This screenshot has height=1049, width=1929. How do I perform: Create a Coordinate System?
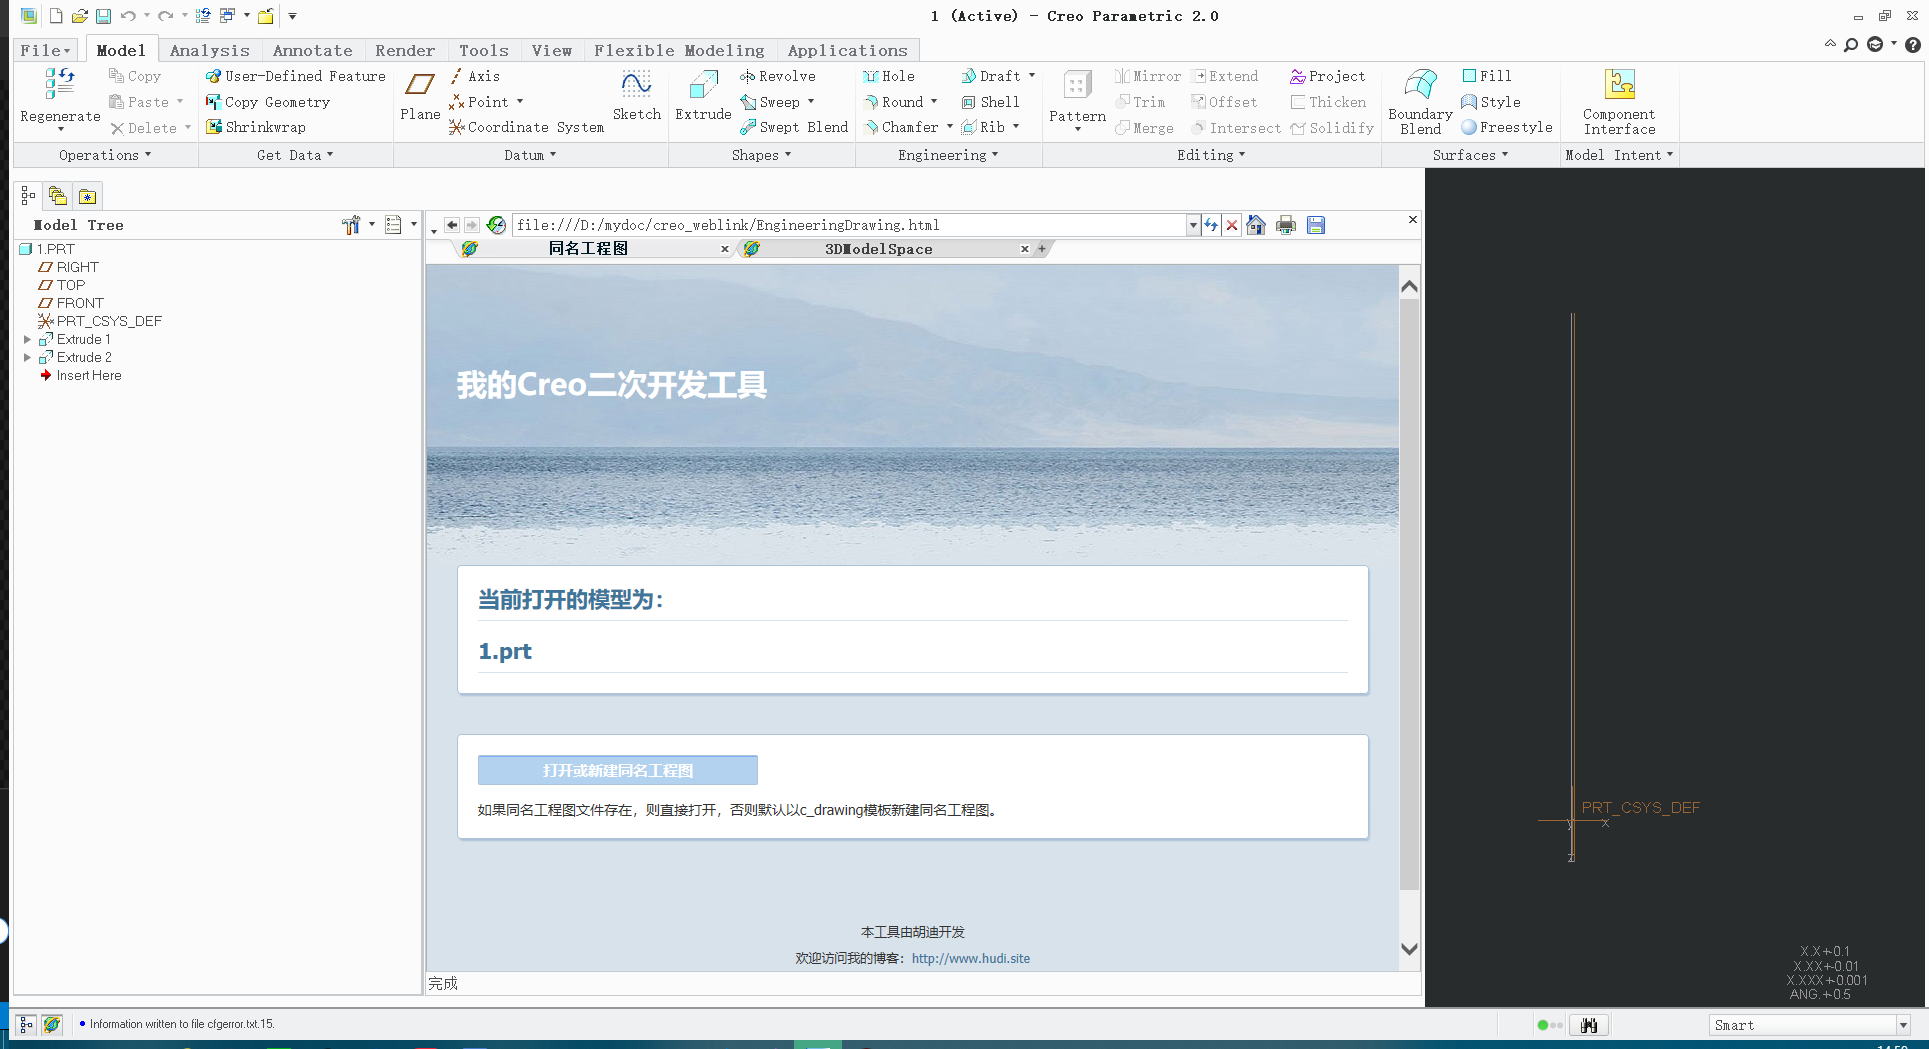tap(527, 127)
